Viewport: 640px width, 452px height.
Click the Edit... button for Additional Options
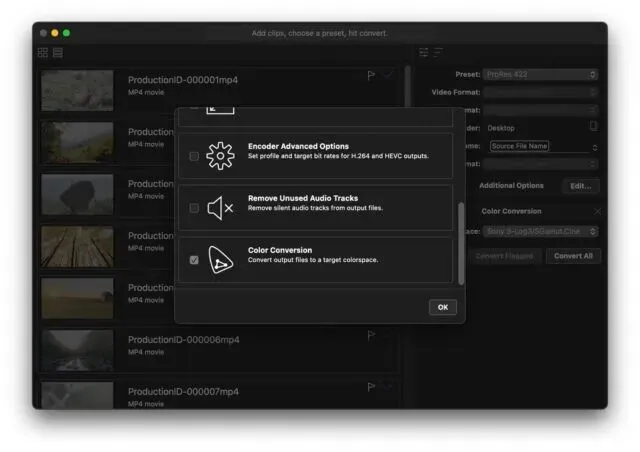[x=581, y=186]
